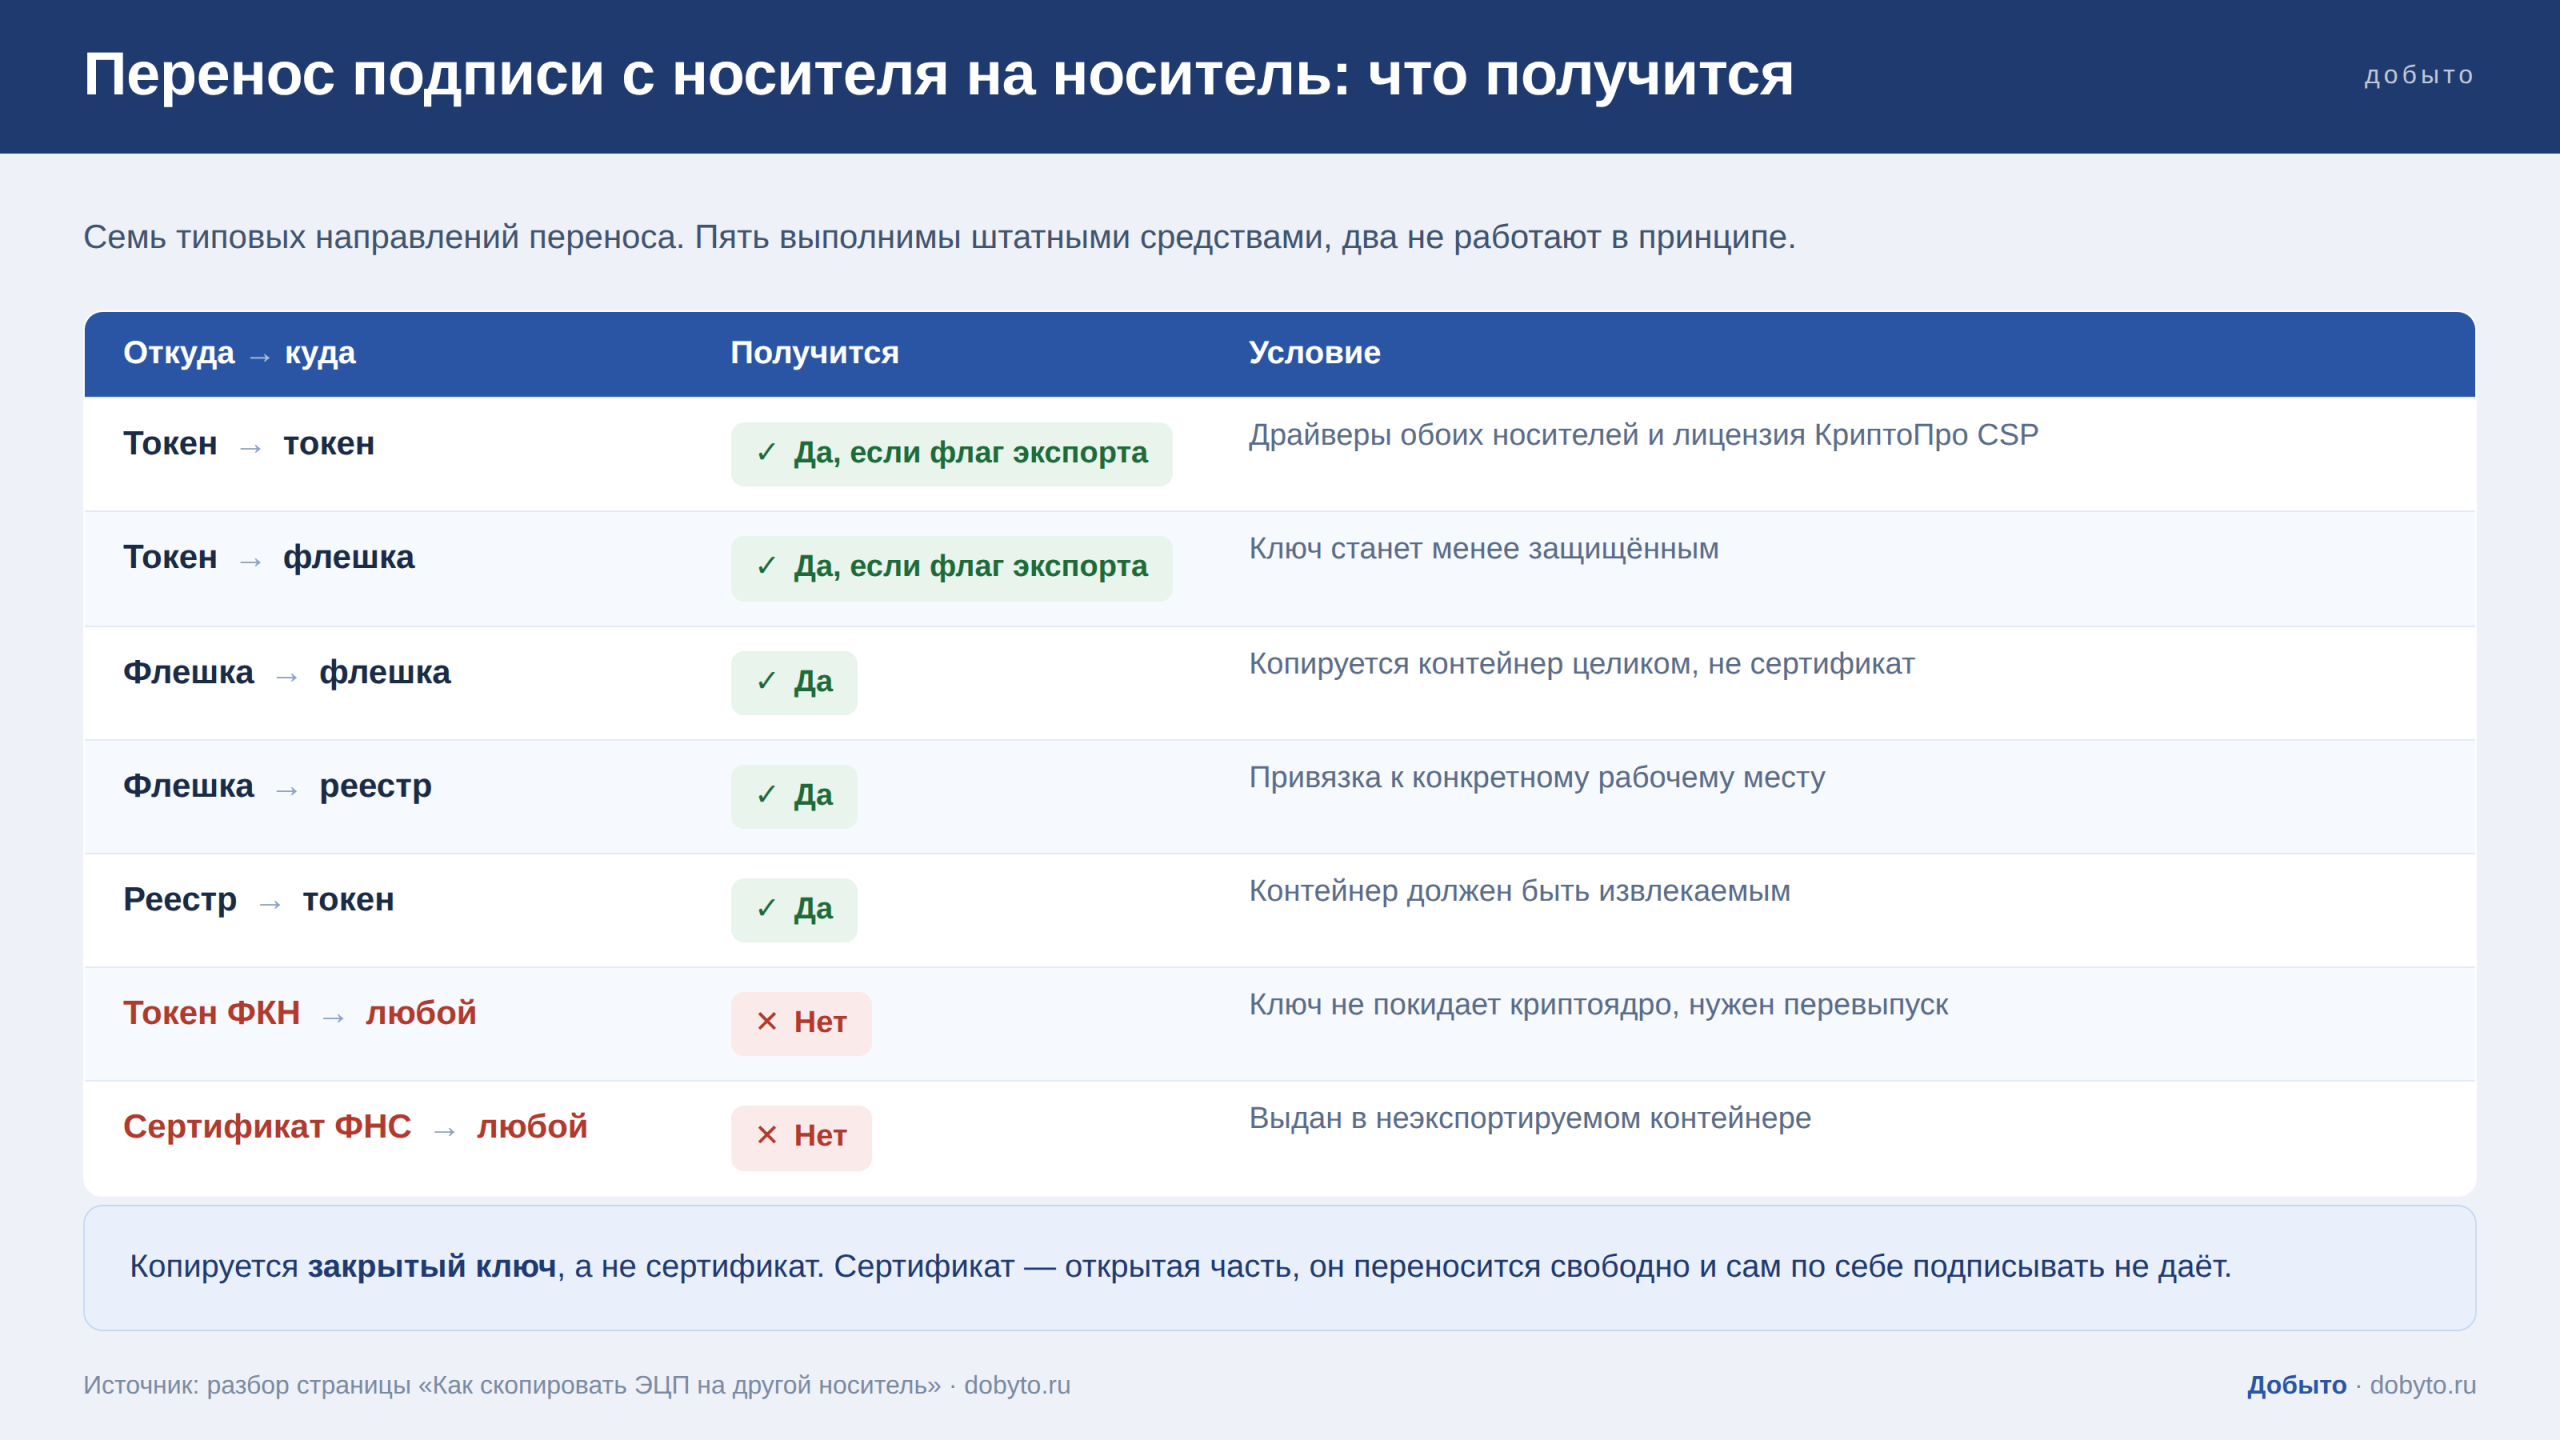Click the bold «закрытый ключ» in the note

[431, 1267]
